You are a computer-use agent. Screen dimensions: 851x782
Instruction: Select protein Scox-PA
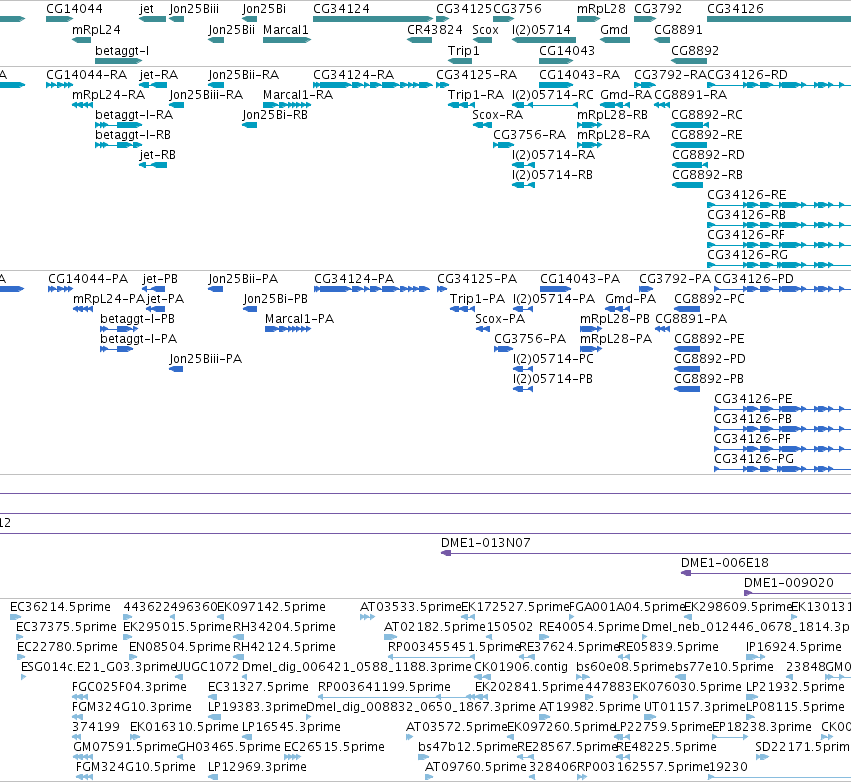[x=482, y=329]
